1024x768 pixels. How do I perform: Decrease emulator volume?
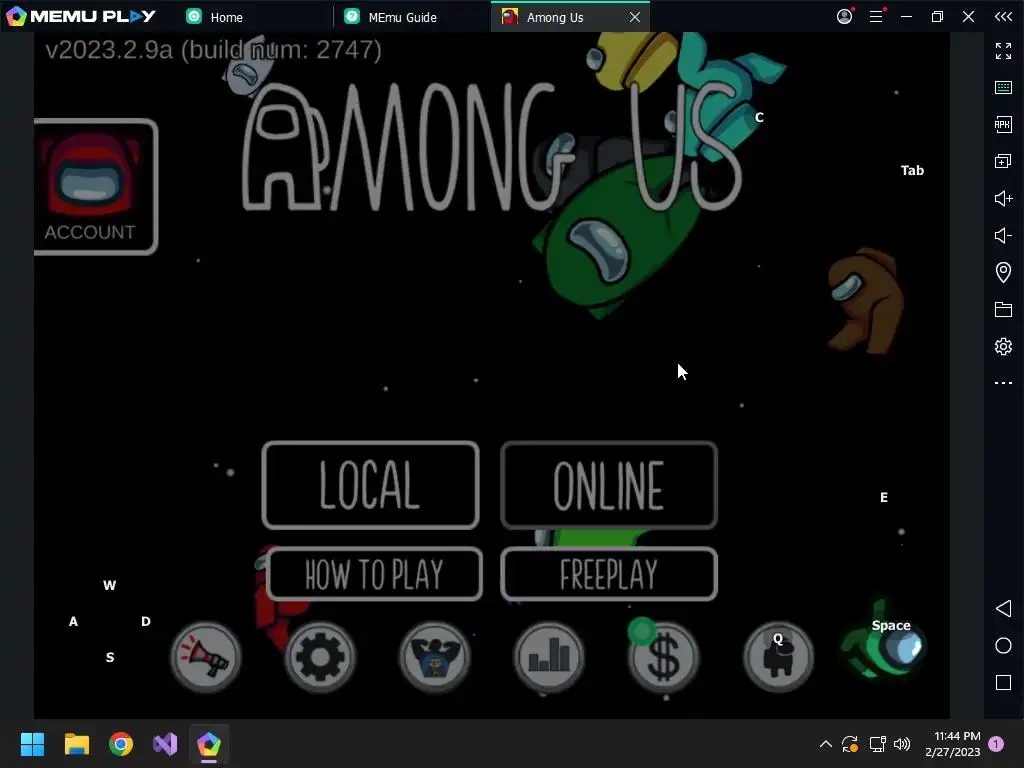(x=1003, y=235)
